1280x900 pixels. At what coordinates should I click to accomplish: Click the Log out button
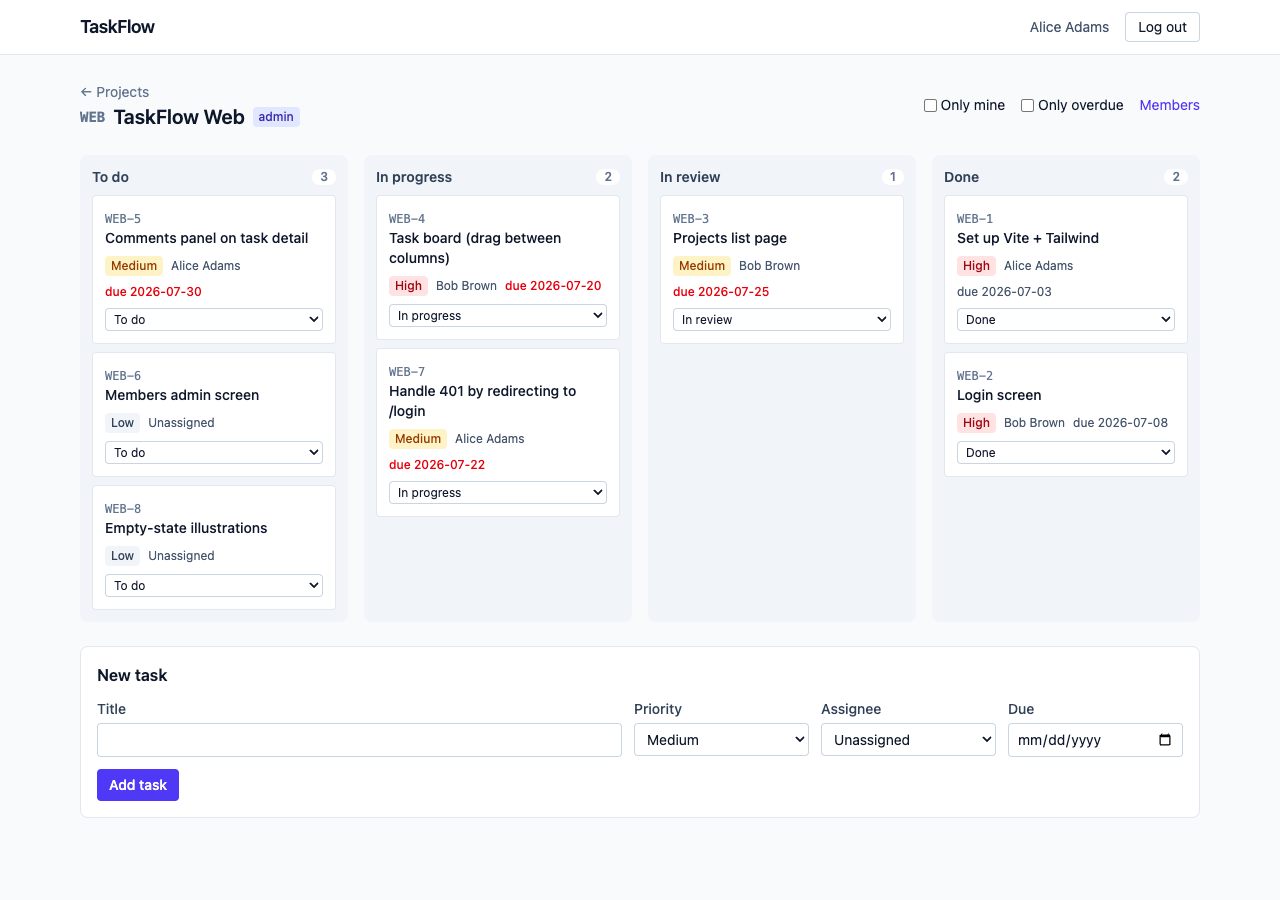(1162, 27)
